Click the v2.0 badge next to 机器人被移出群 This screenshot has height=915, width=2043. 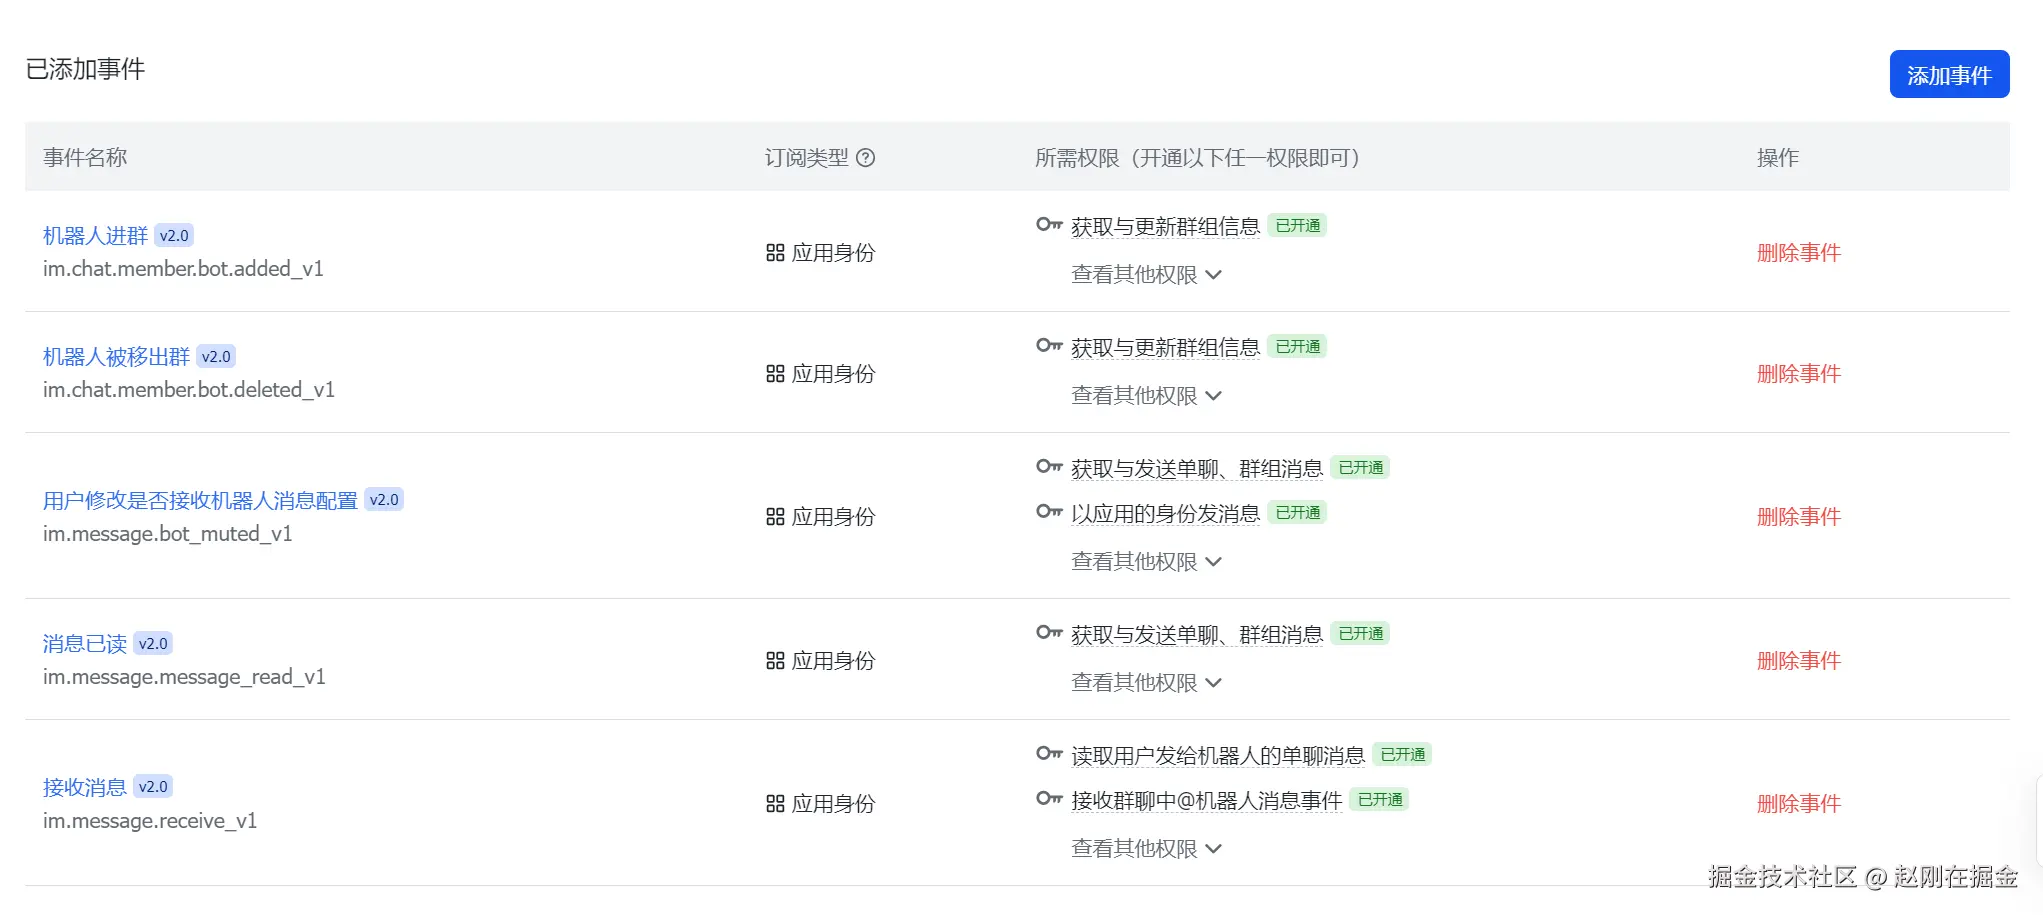216,357
